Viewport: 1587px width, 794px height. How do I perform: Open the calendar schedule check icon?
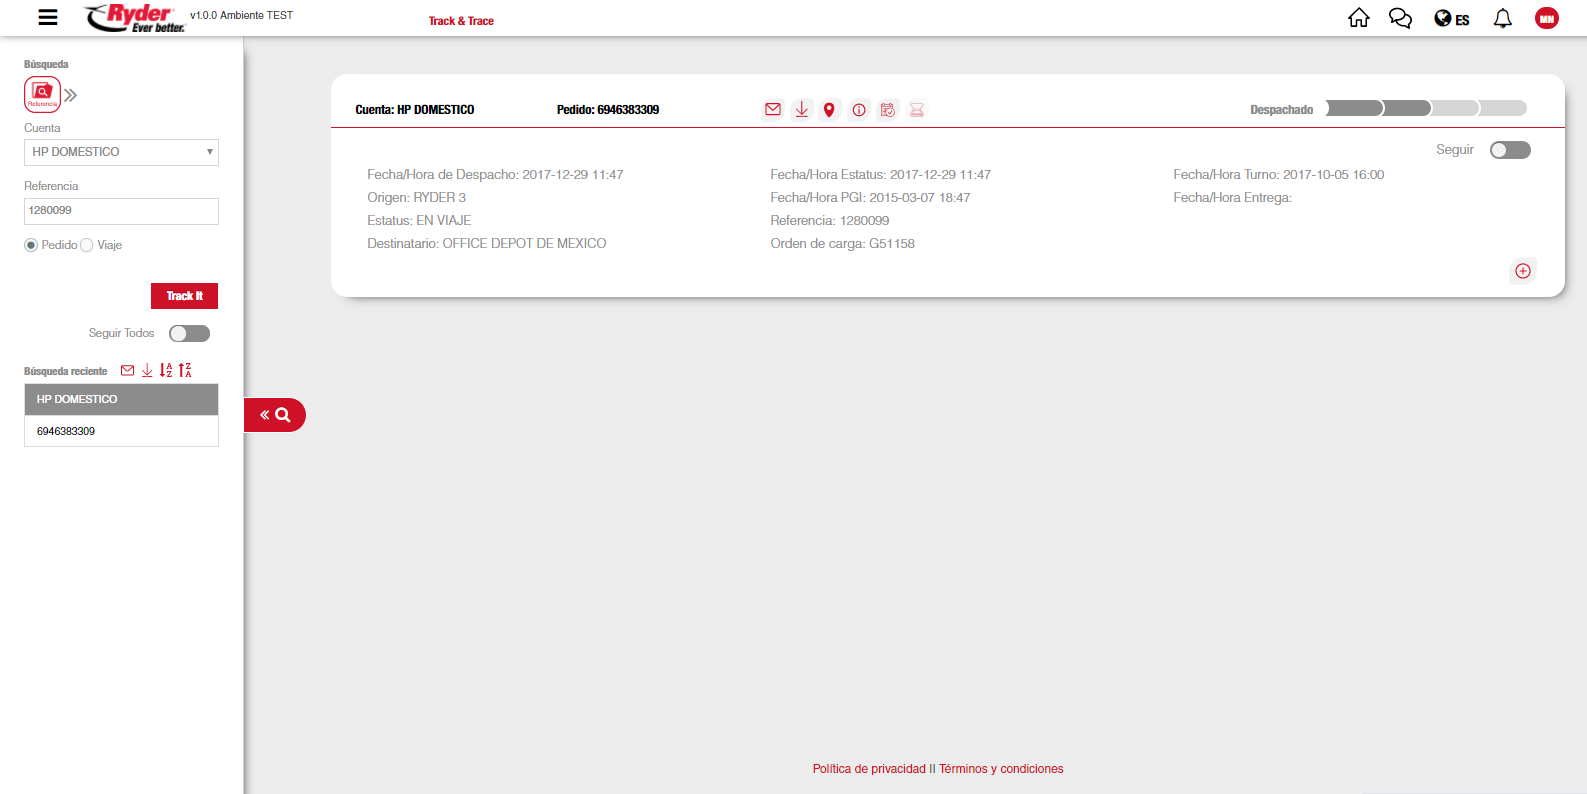pyautogui.click(x=888, y=110)
